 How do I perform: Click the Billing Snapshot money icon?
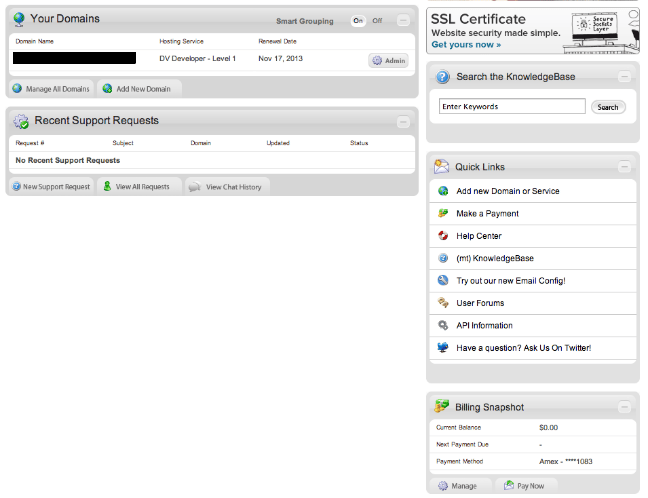[441, 406]
